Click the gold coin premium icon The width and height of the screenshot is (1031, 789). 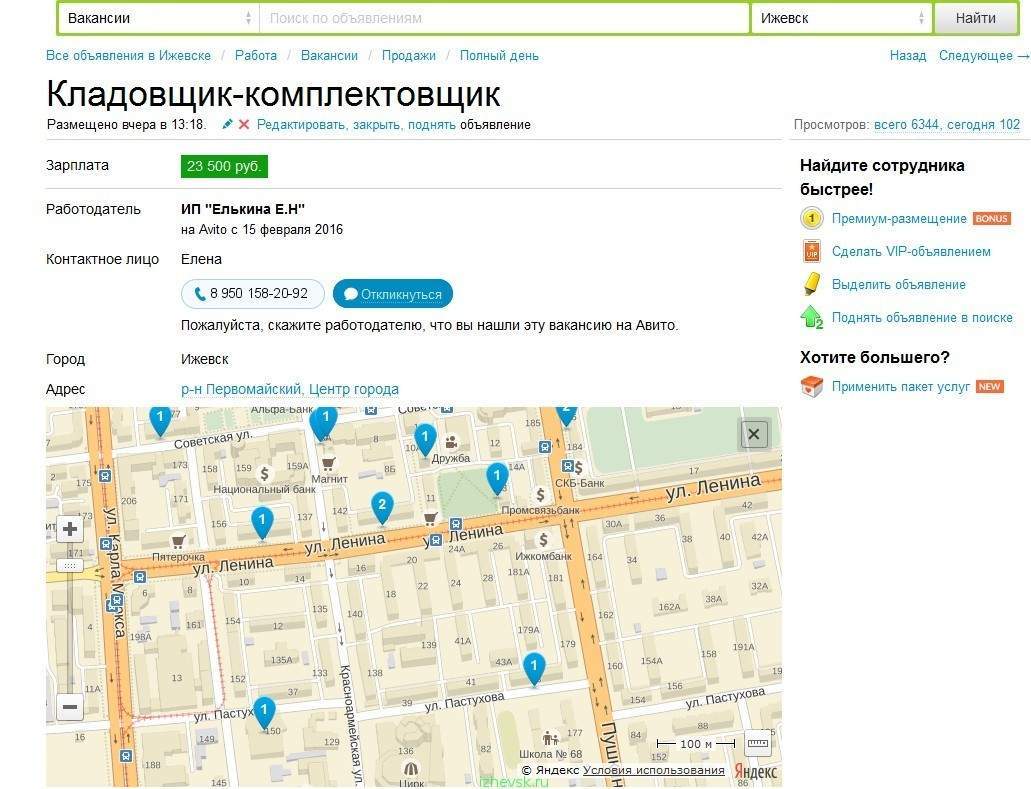pyautogui.click(x=811, y=218)
